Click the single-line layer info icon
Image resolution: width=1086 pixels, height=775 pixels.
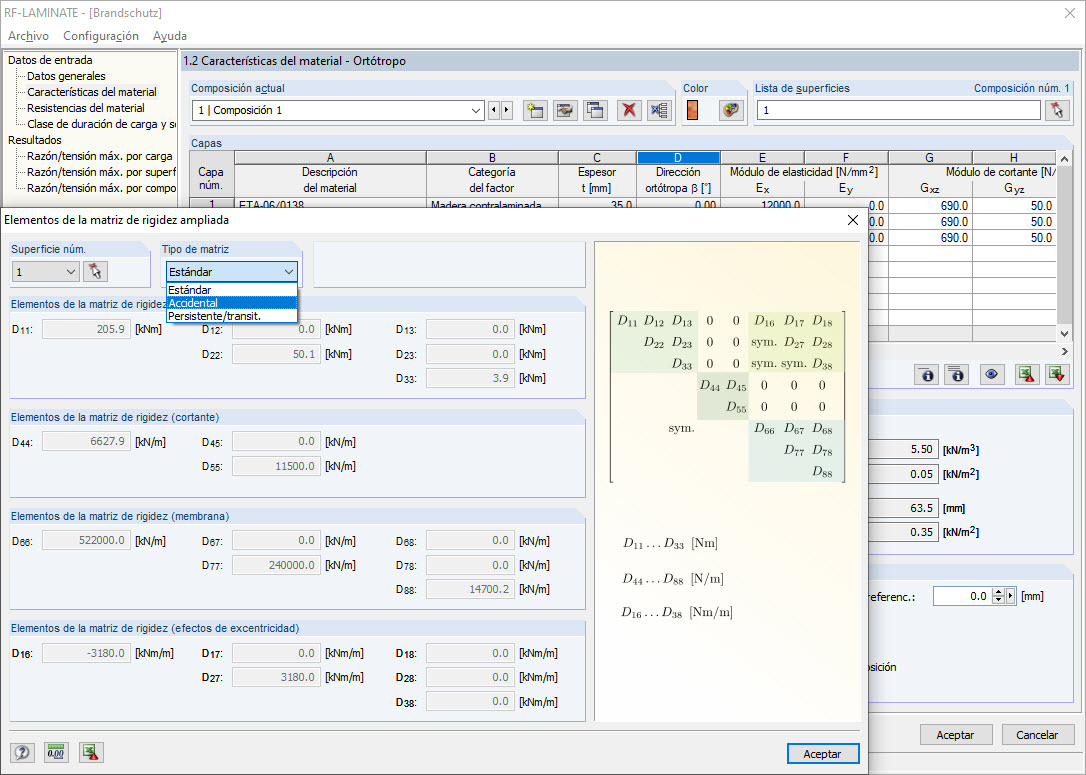click(927, 375)
